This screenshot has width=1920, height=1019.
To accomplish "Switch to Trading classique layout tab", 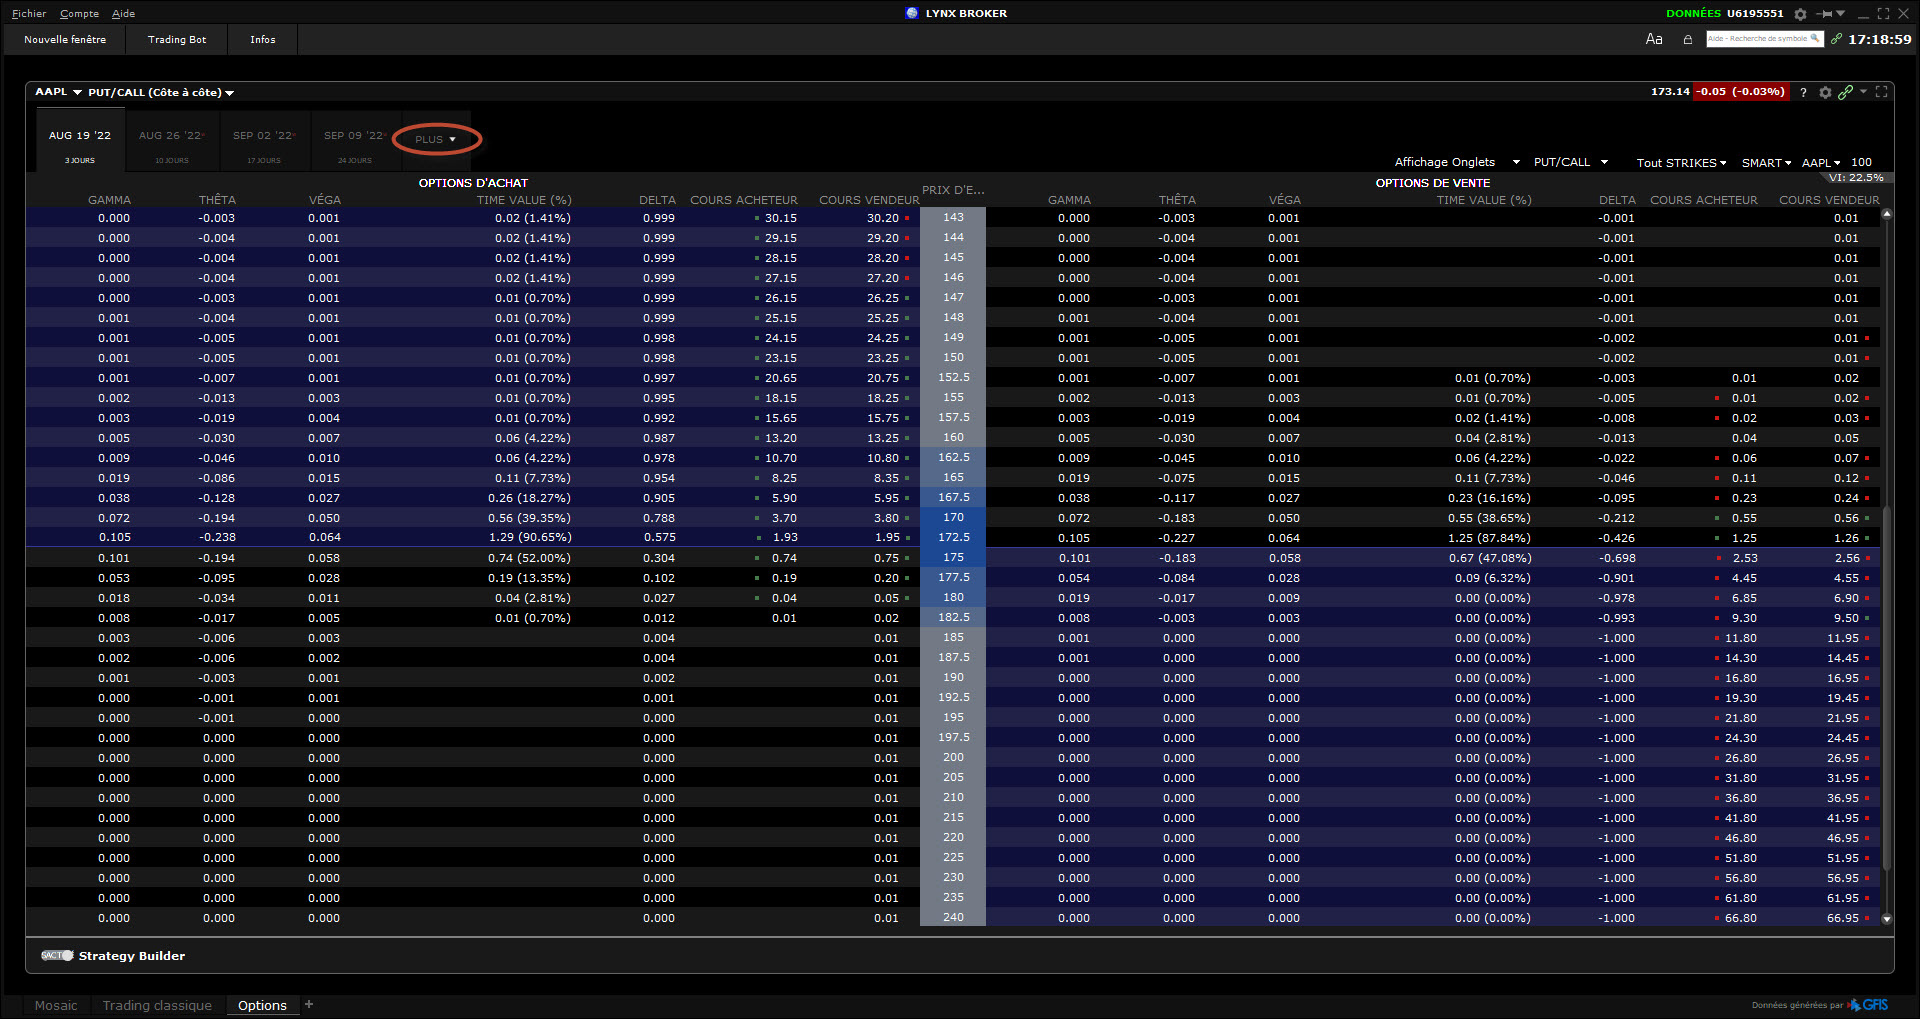I will (x=157, y=1005).
